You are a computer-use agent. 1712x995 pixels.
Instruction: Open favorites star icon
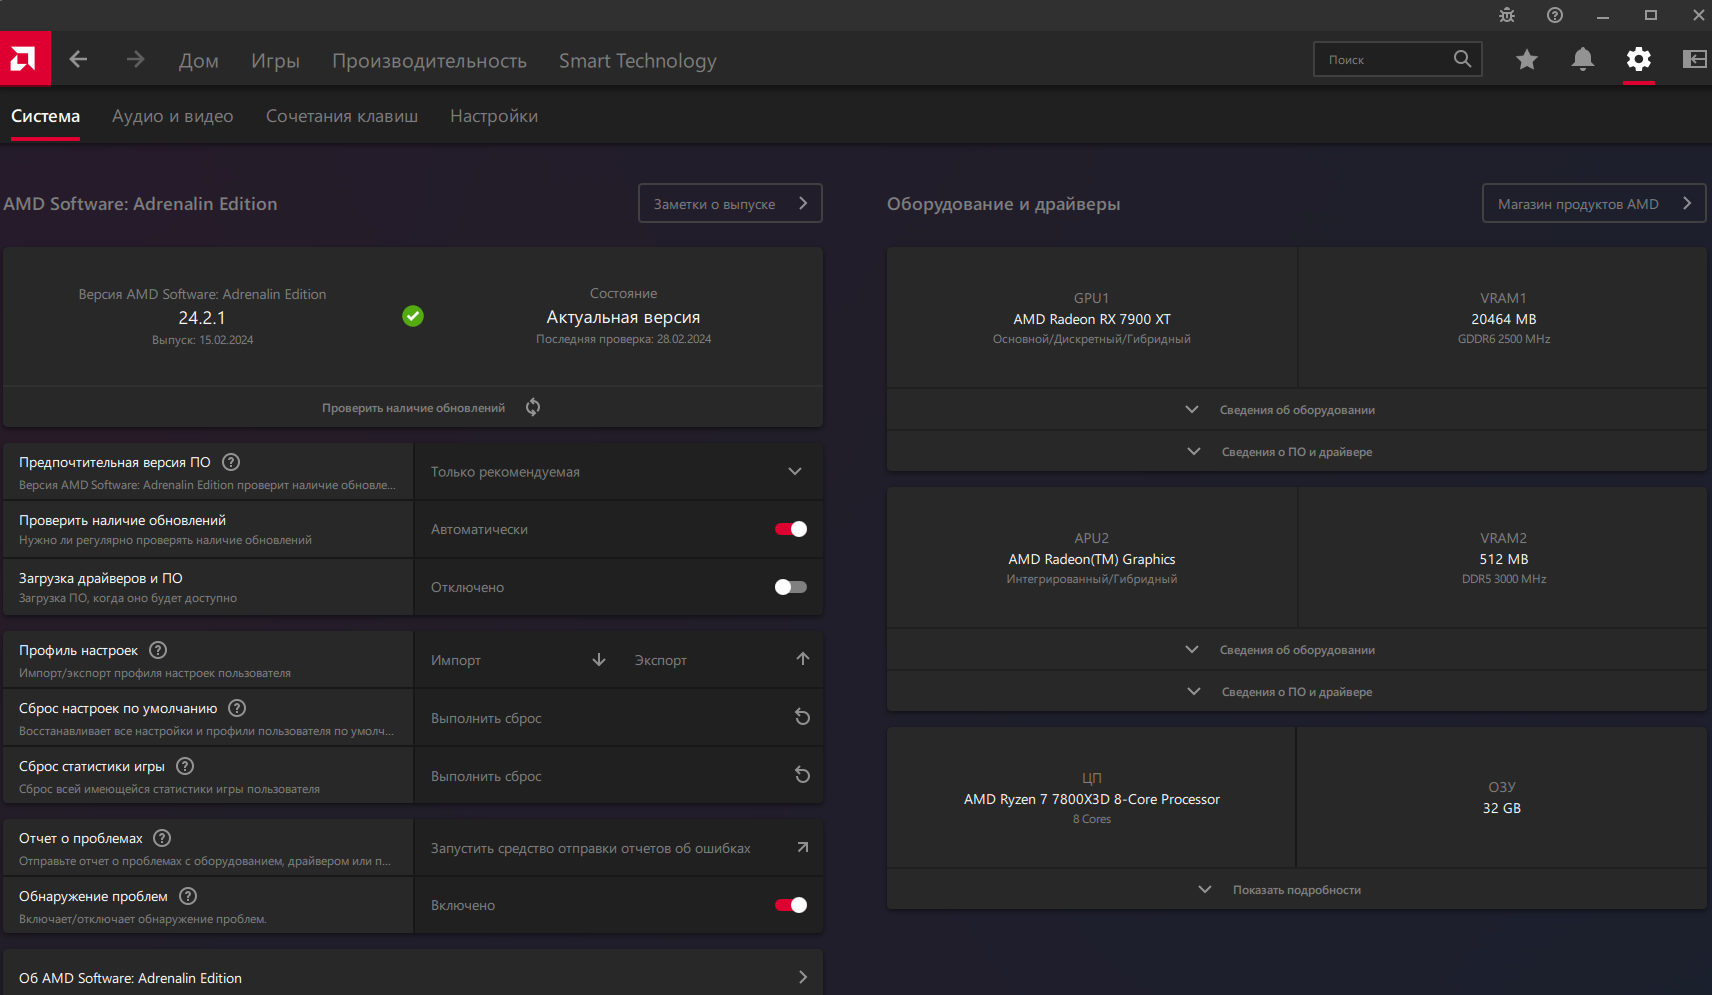pos(1526,60)
